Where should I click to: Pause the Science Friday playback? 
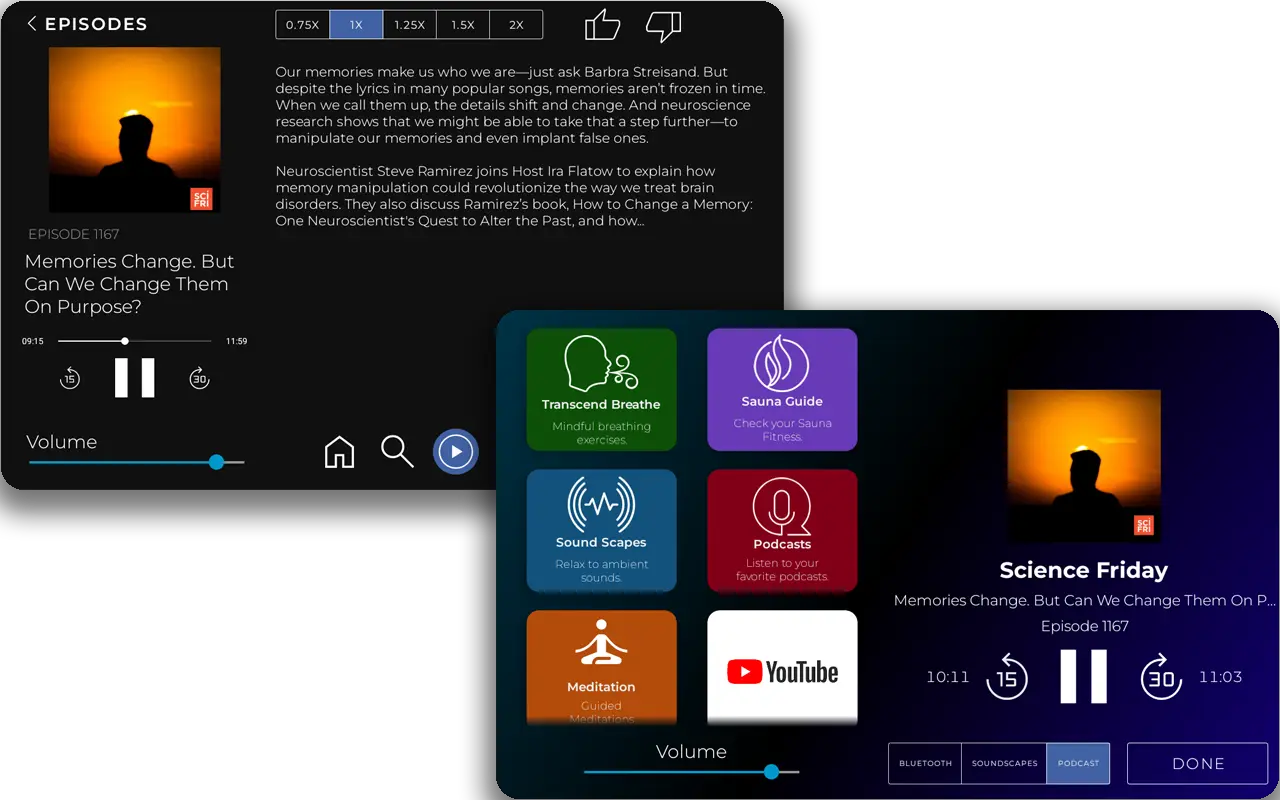[1084, 676]
